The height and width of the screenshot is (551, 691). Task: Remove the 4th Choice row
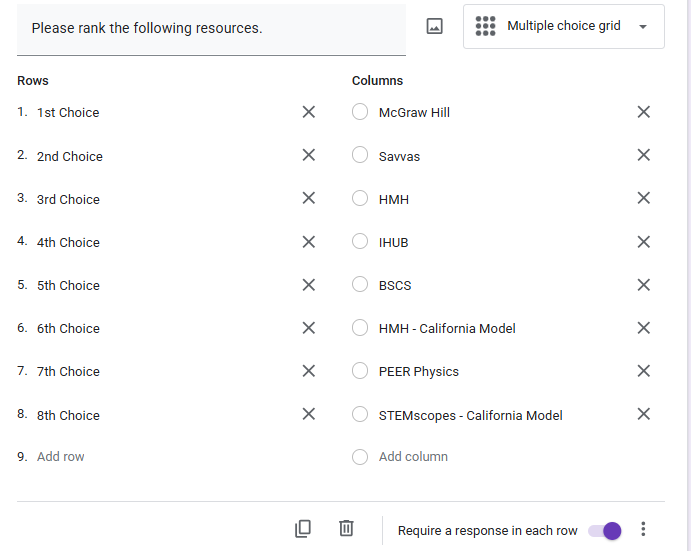[309, 242]
